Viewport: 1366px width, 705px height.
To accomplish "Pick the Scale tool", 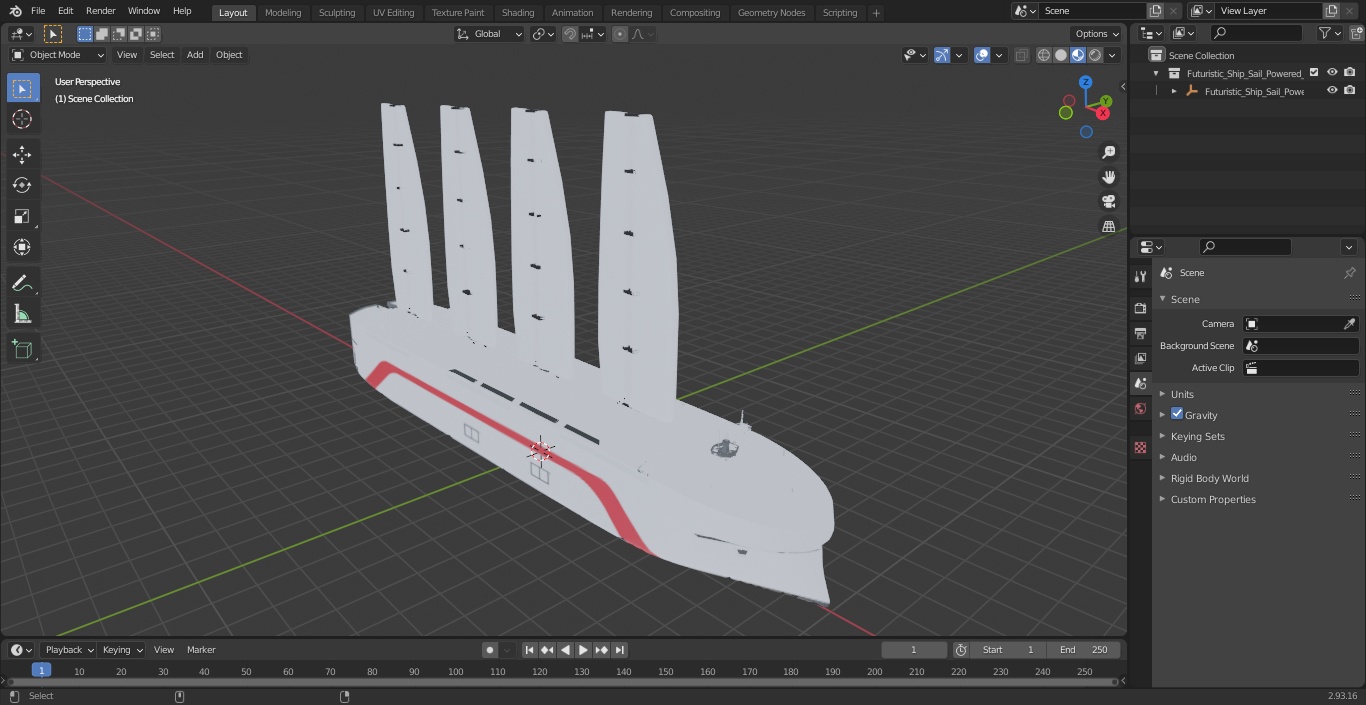I will tap(22, 217).
